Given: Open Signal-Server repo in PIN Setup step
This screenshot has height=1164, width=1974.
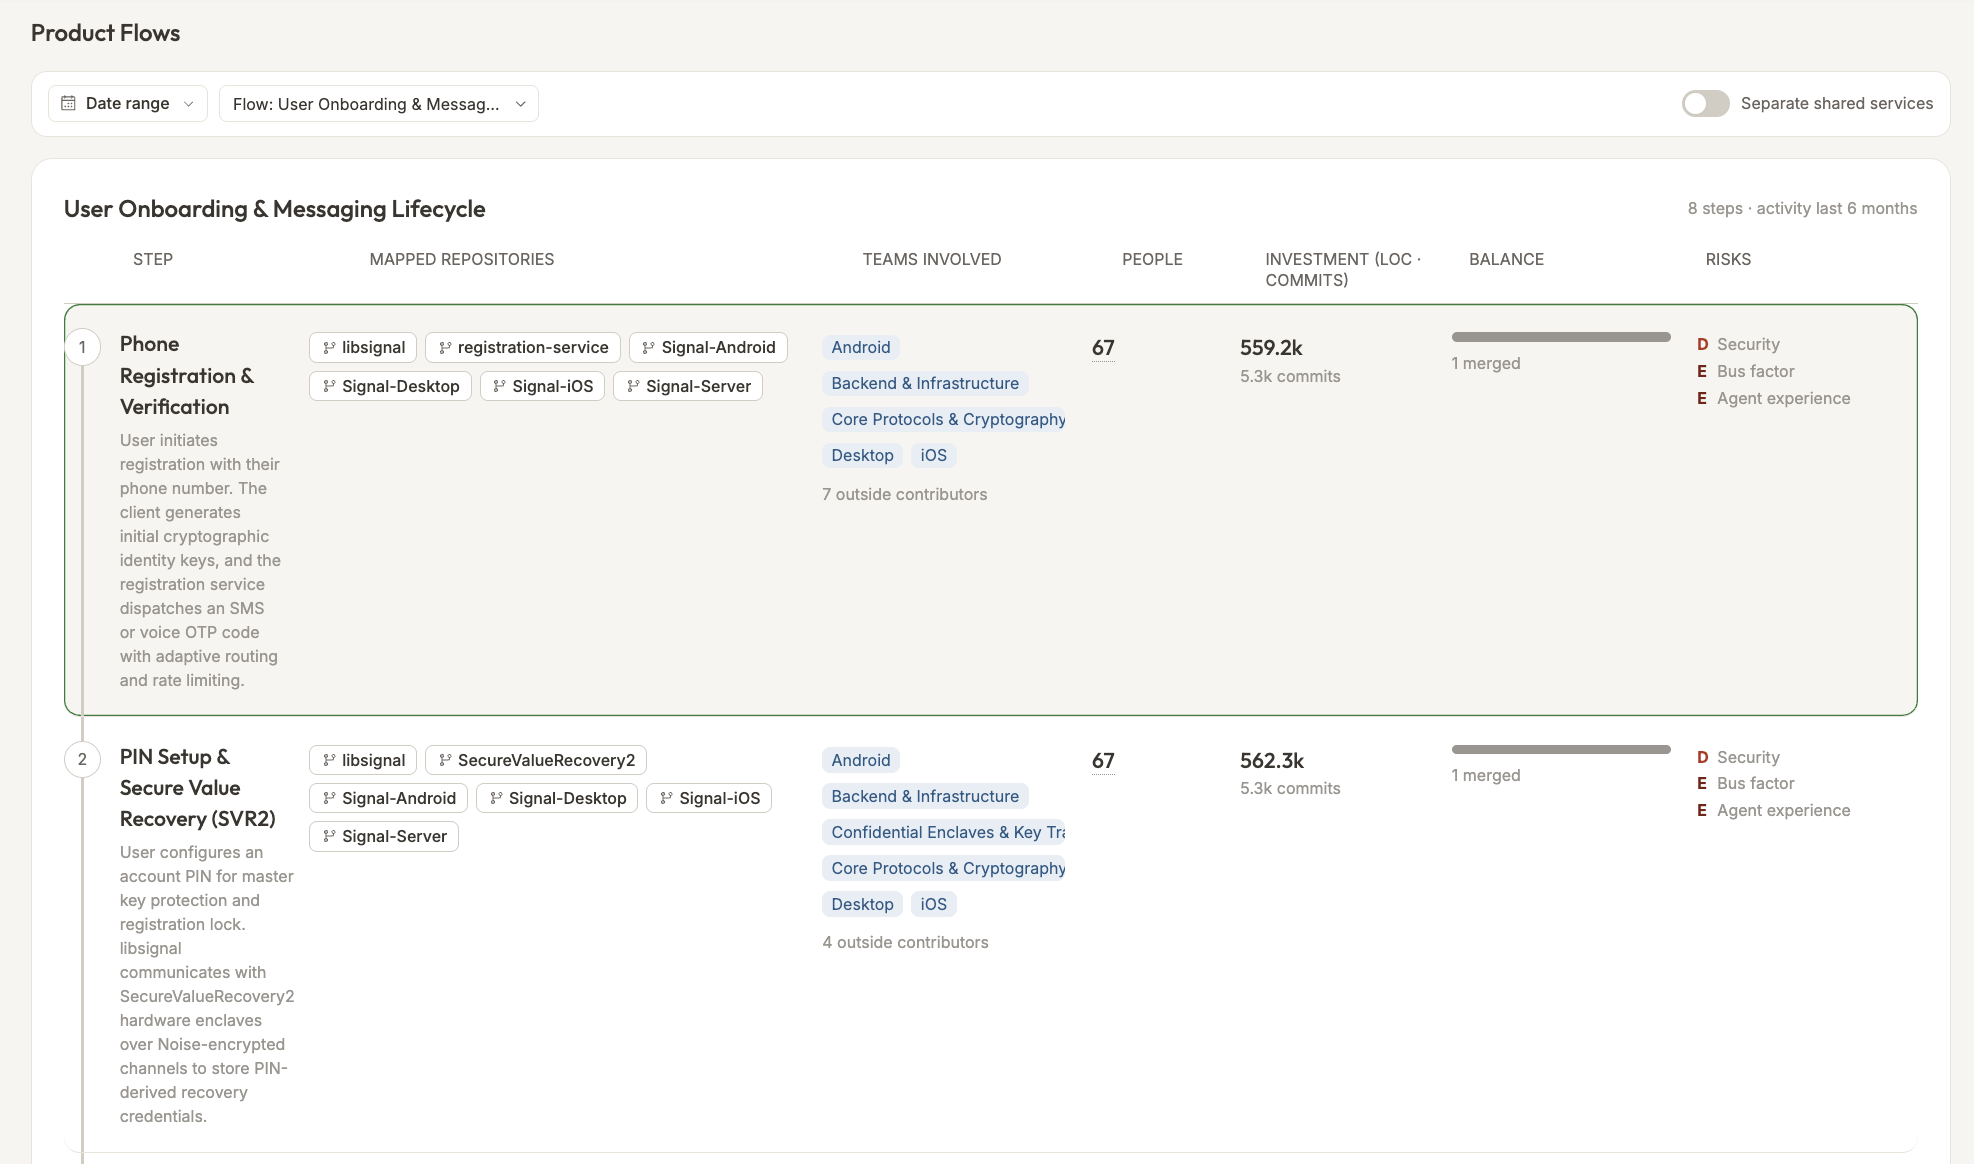Looking at the screenshot, I should tap(384, 836).
